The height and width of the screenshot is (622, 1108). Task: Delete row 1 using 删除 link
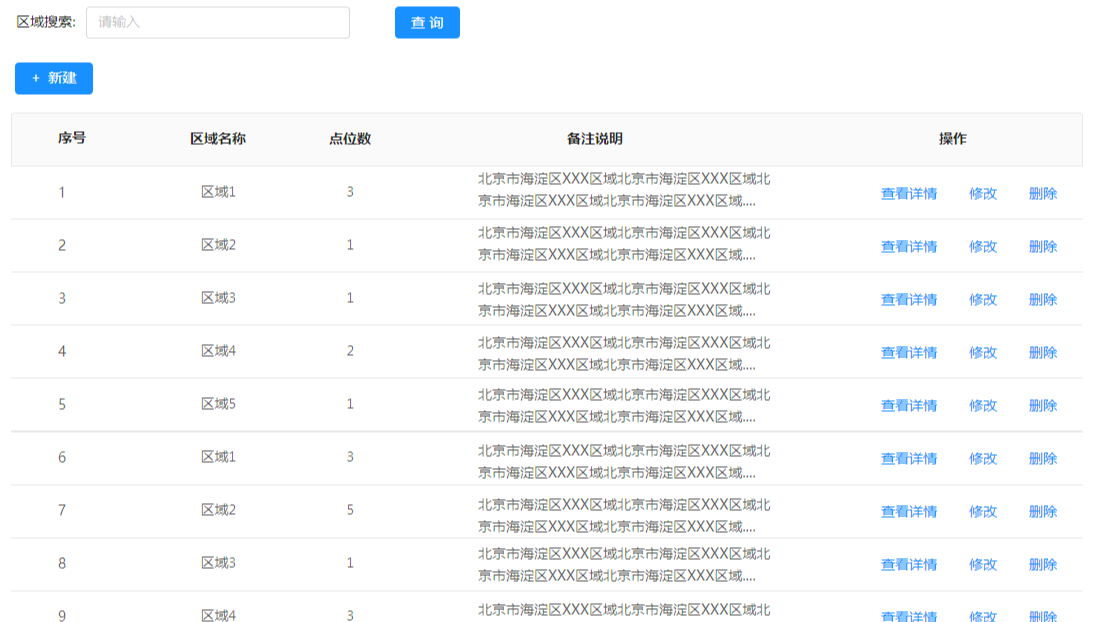[1042, 194]
